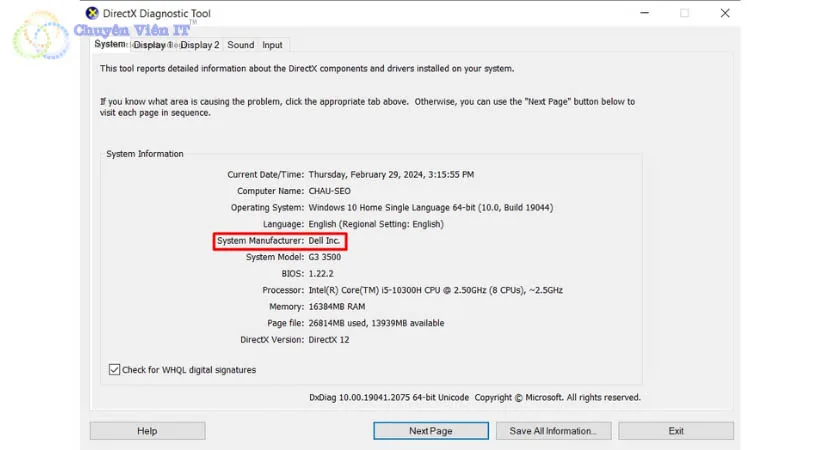This screenshot has width=820, height=450.
Task: Click the DxDiag version copyright text
Action: [x=474, y=397]
